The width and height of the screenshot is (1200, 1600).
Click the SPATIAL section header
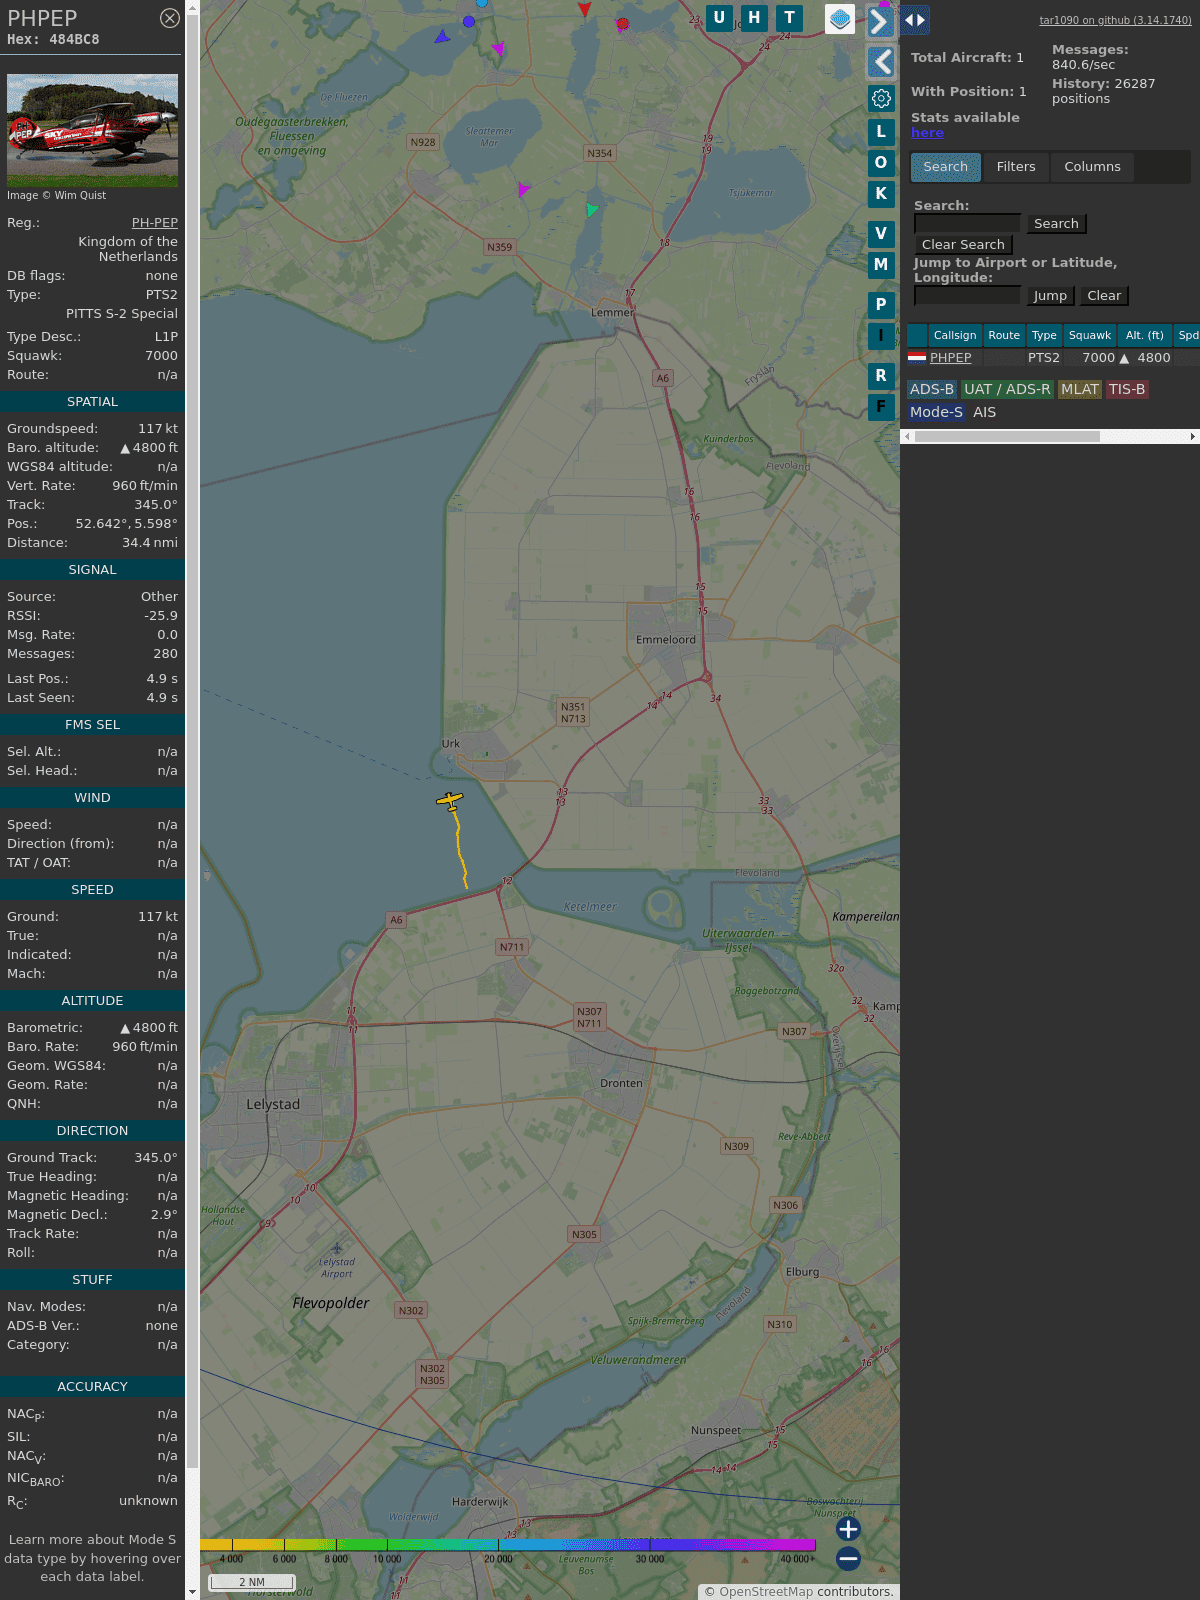pyautogui.click(x=92, y=402)
